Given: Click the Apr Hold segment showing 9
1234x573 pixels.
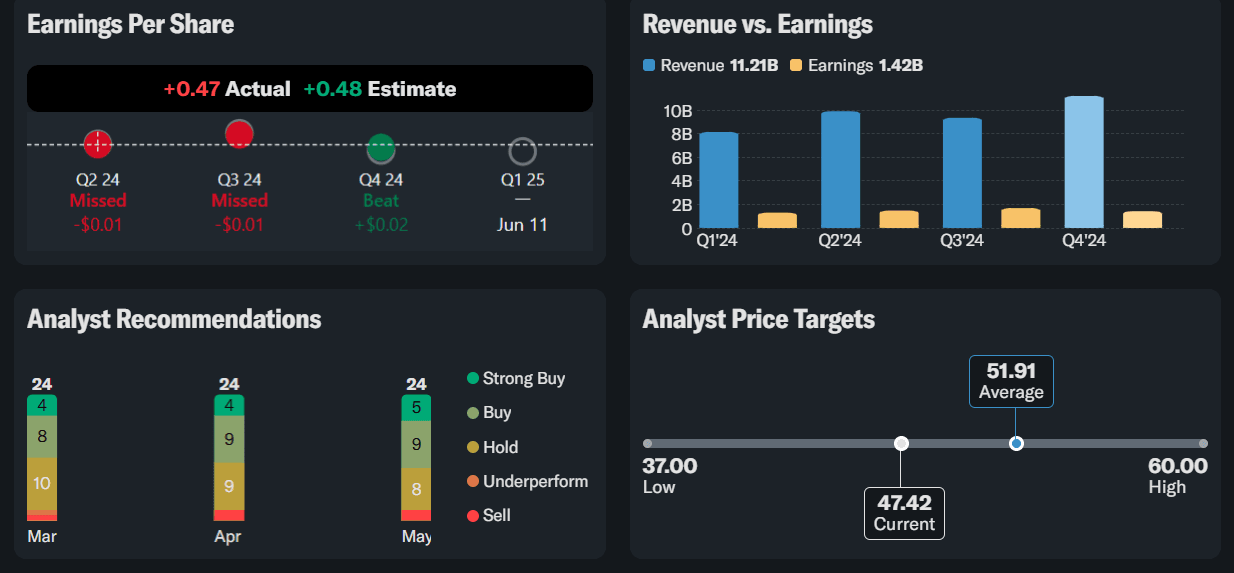Looking at the screenshot, I should (x=229, y=486).
